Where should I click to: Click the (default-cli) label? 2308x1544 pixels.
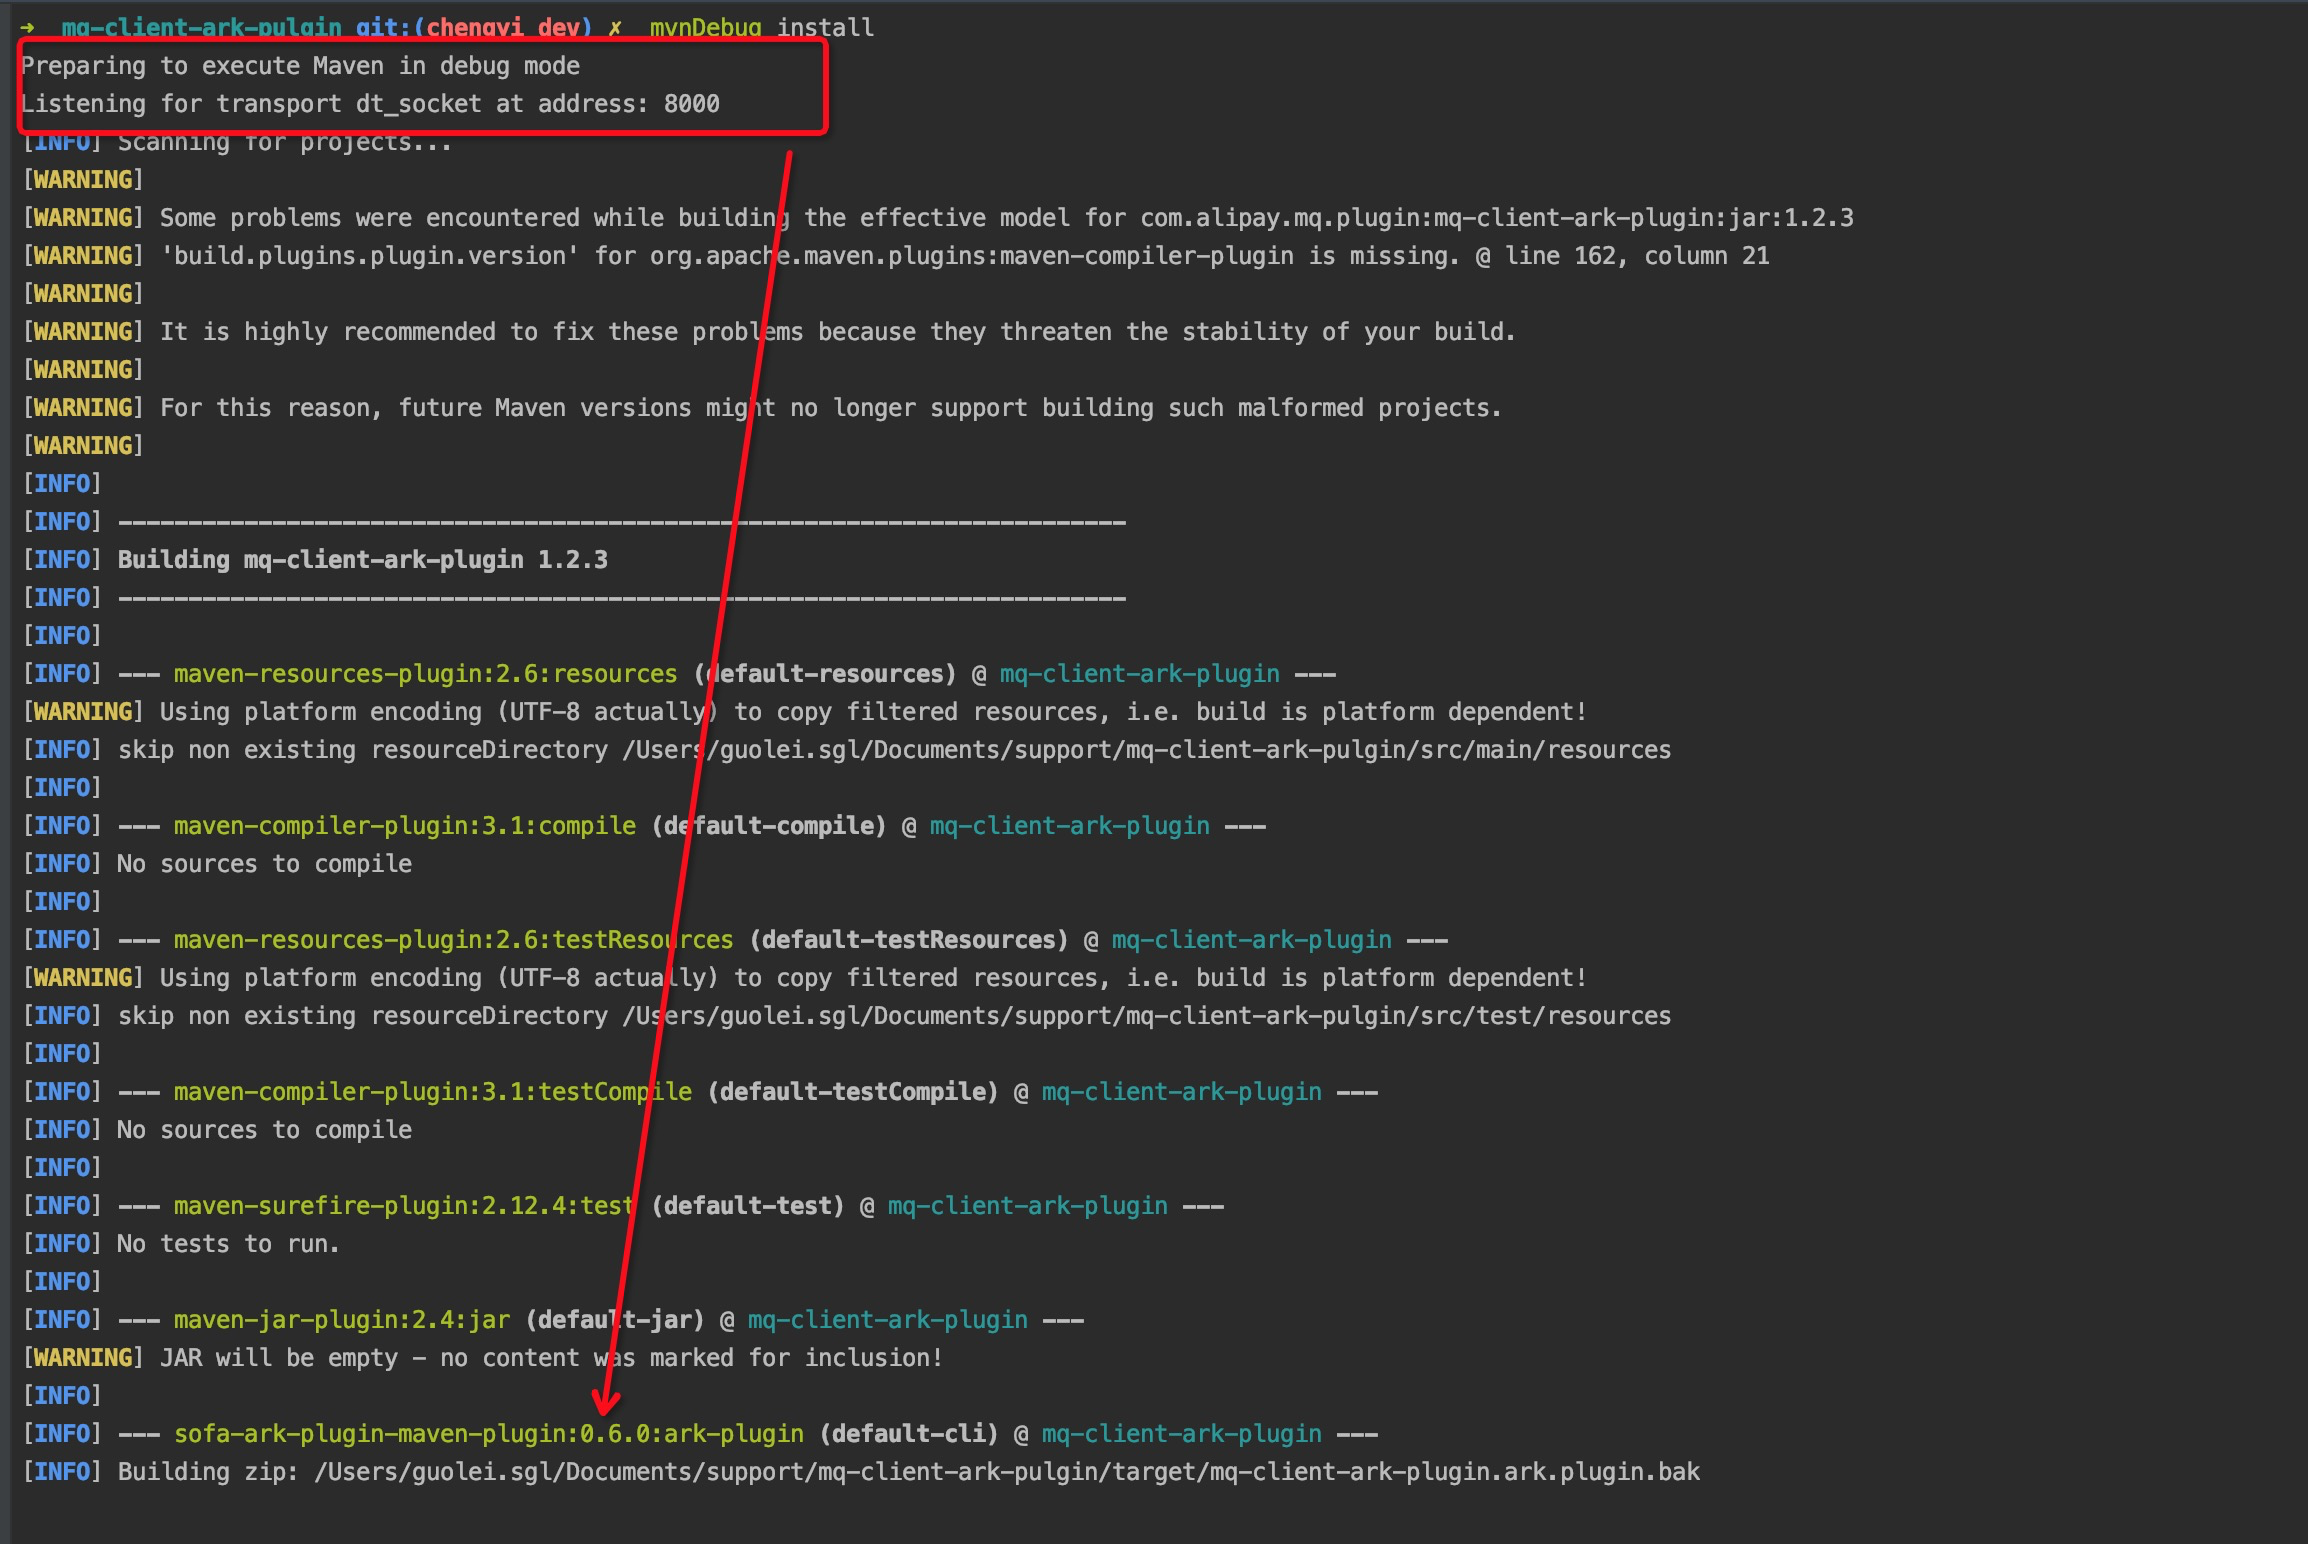tap(908, 1434)
